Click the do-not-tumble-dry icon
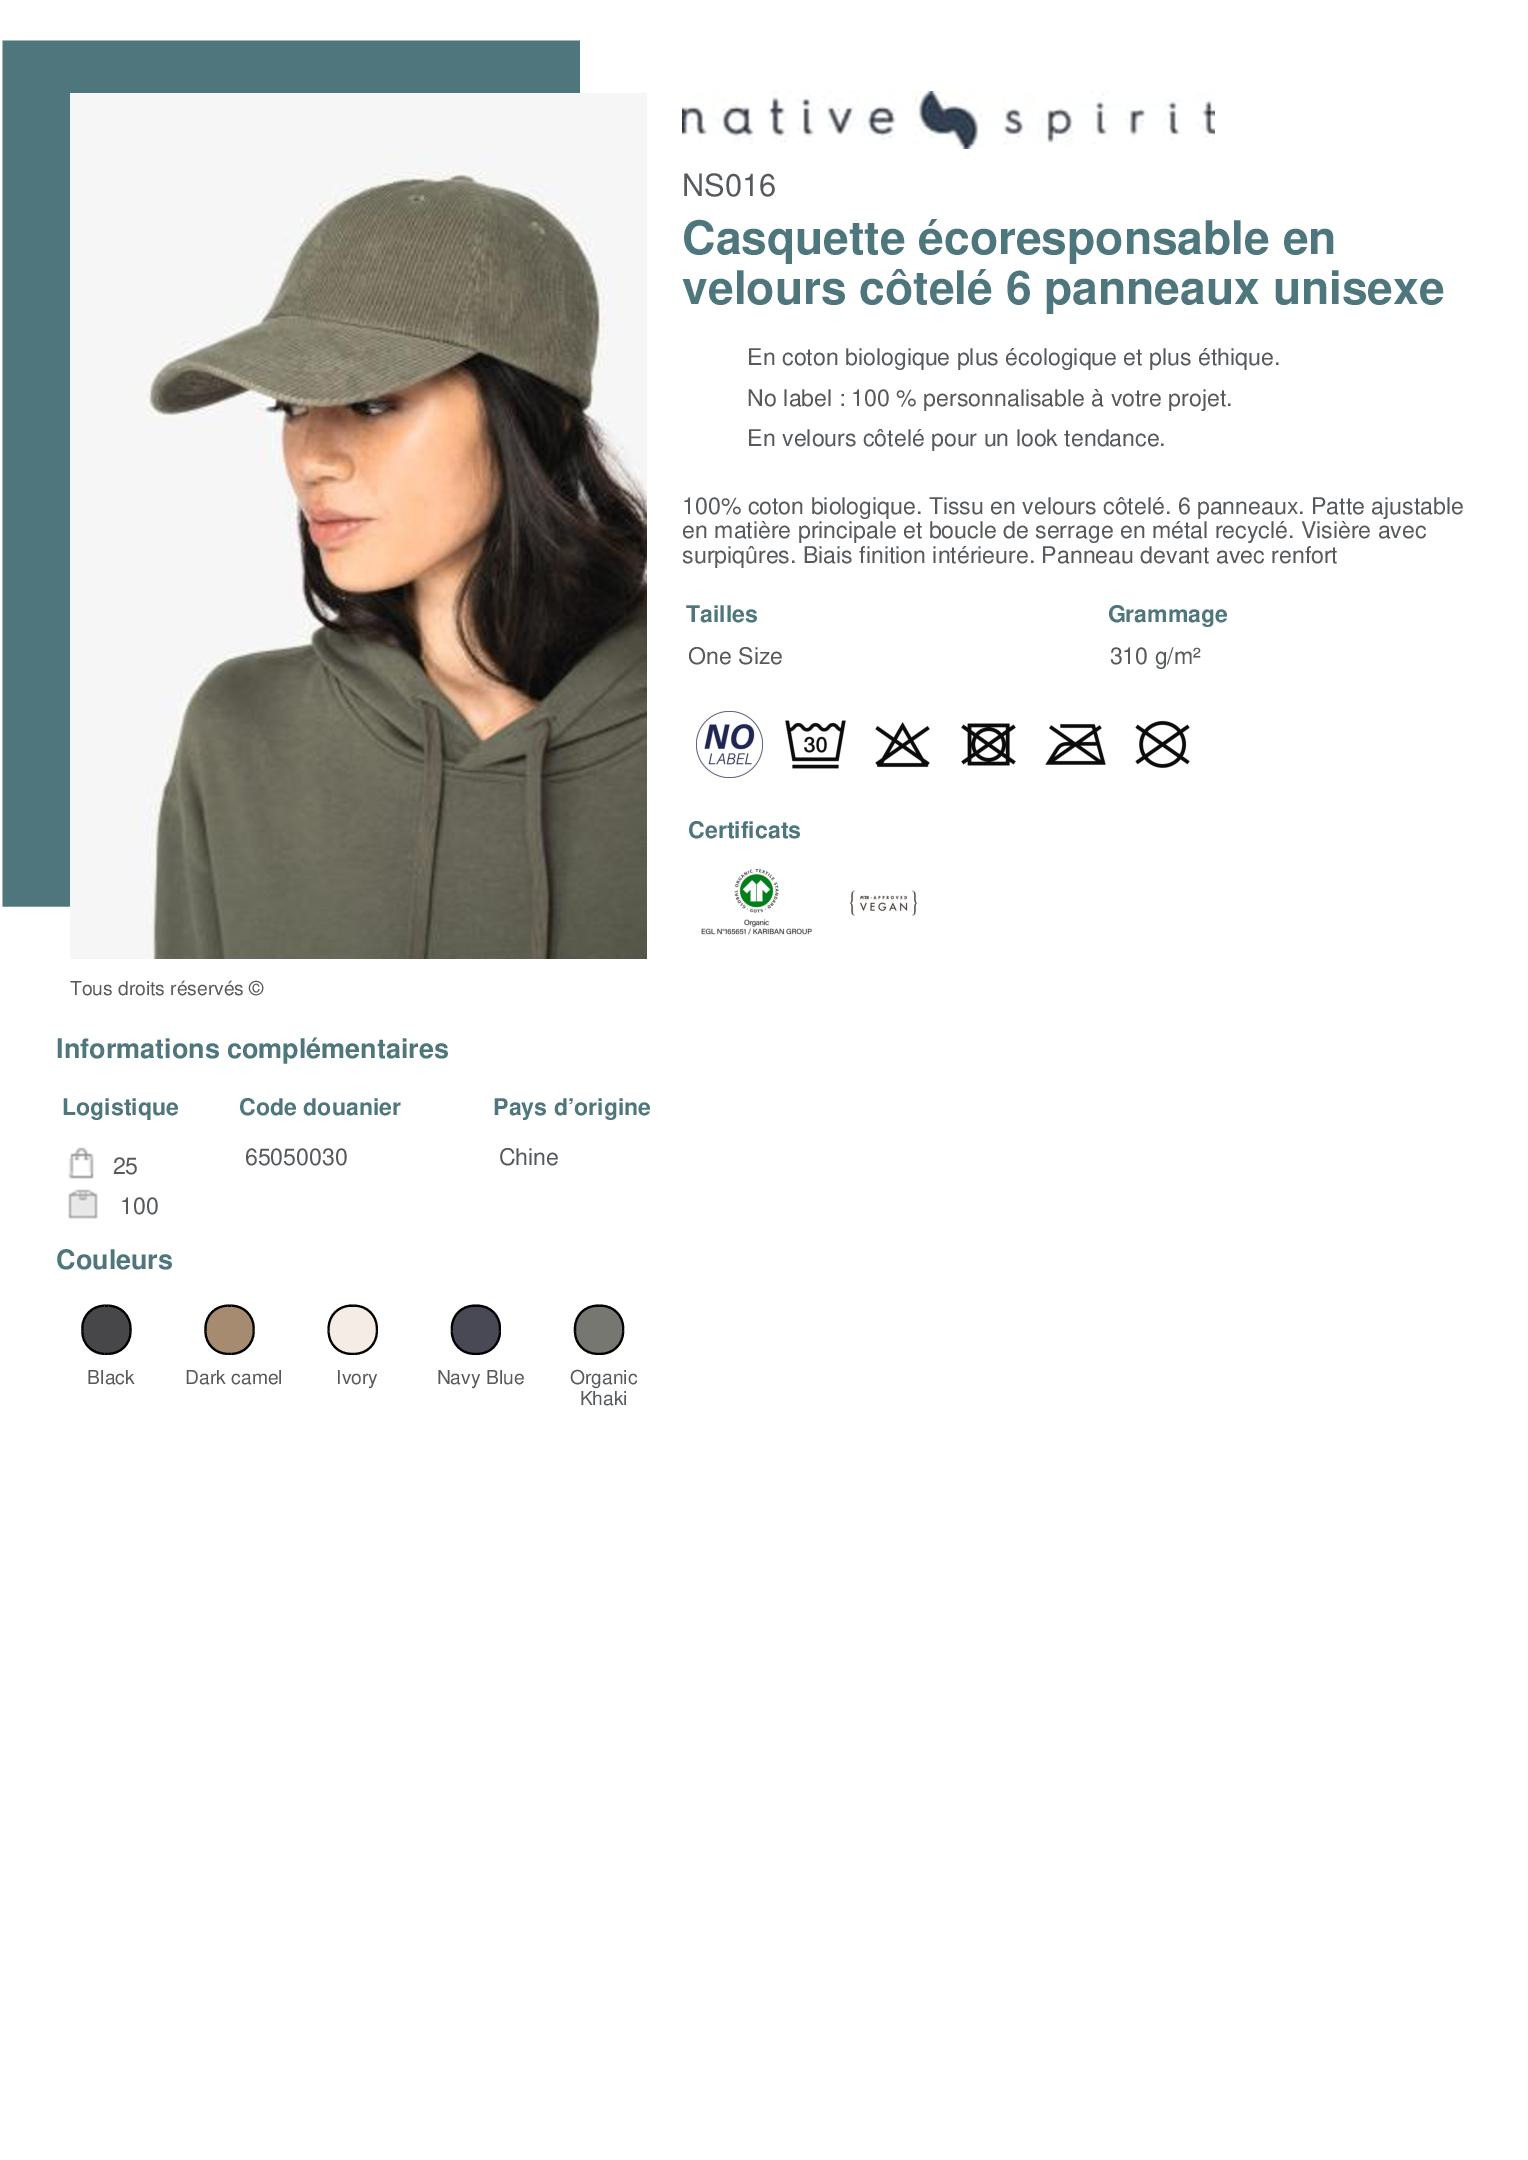This screenshot has width=1528, height=2160. click(988, 745)
